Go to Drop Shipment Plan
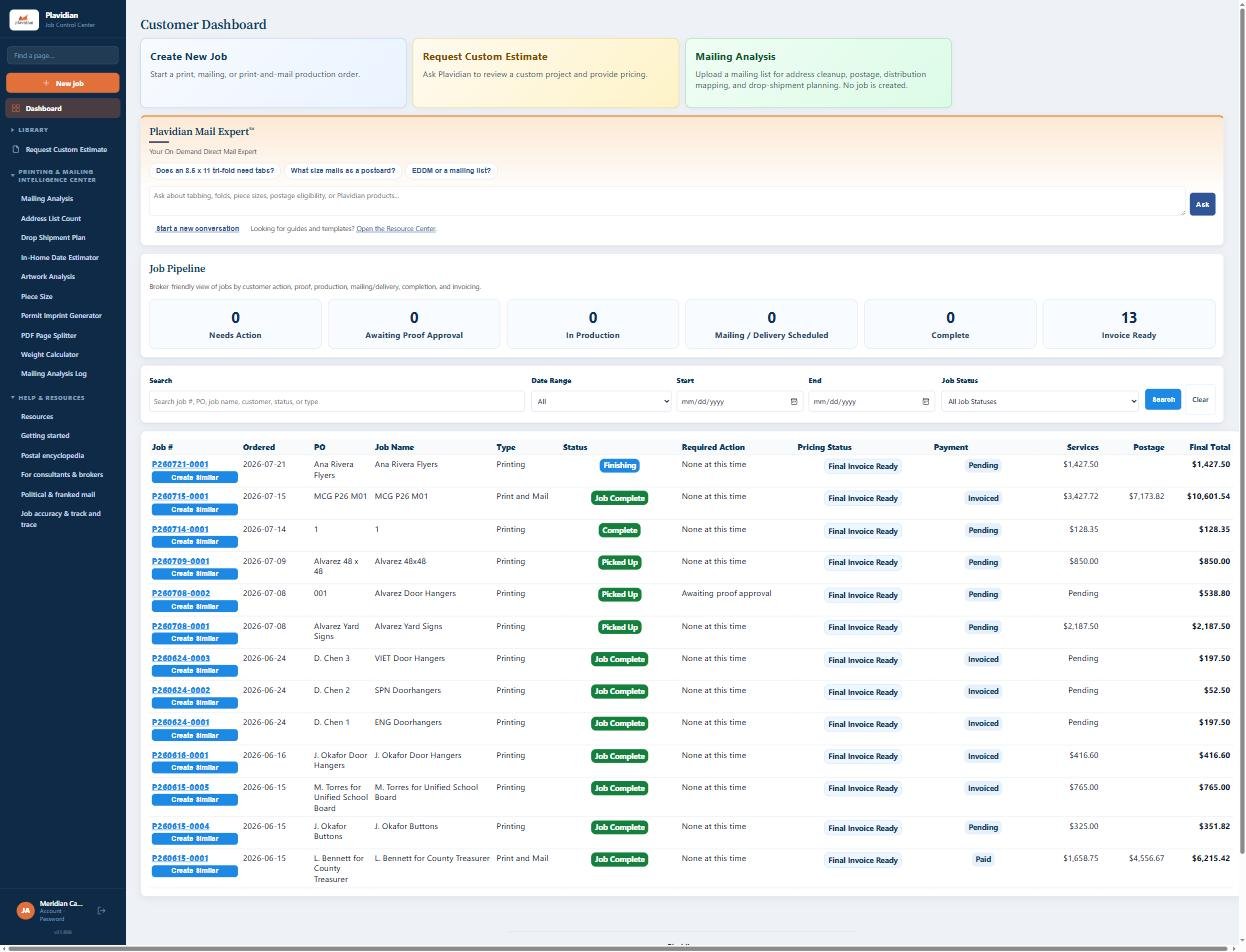1246x952 pixels. pyautogui.click(x=53, y=237)
